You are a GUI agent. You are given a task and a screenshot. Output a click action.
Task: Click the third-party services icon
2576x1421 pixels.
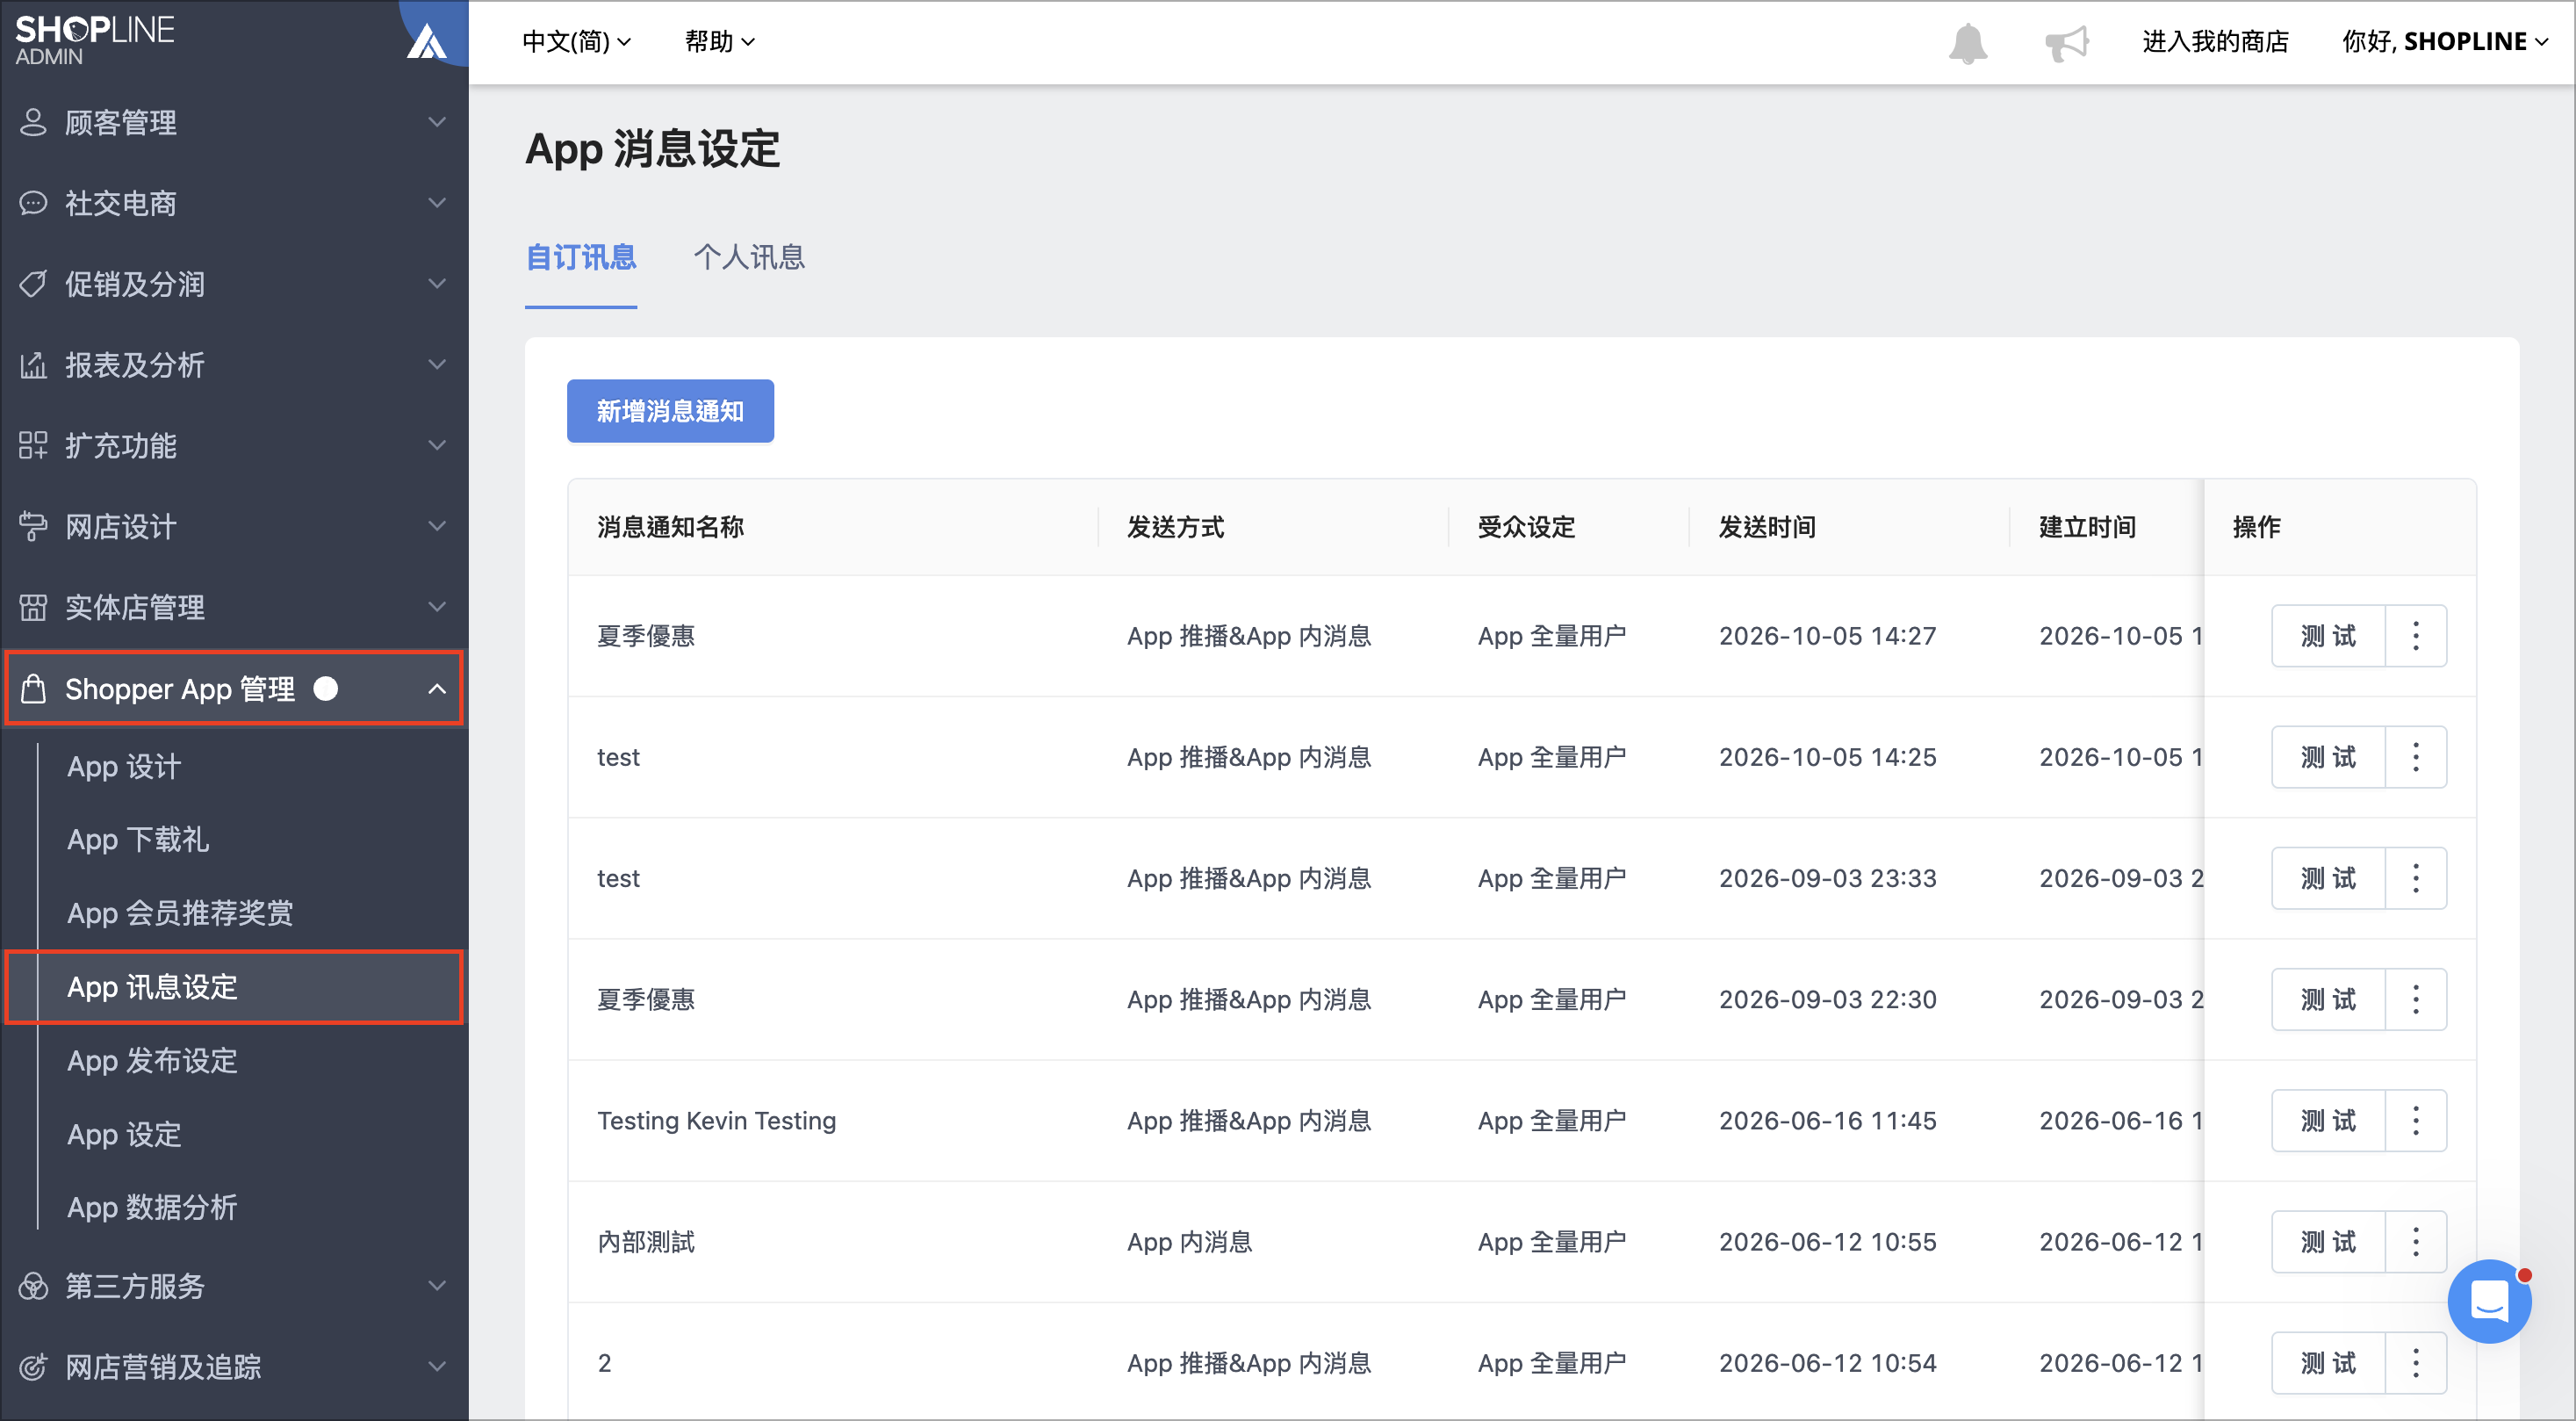tap(33, 1285)
